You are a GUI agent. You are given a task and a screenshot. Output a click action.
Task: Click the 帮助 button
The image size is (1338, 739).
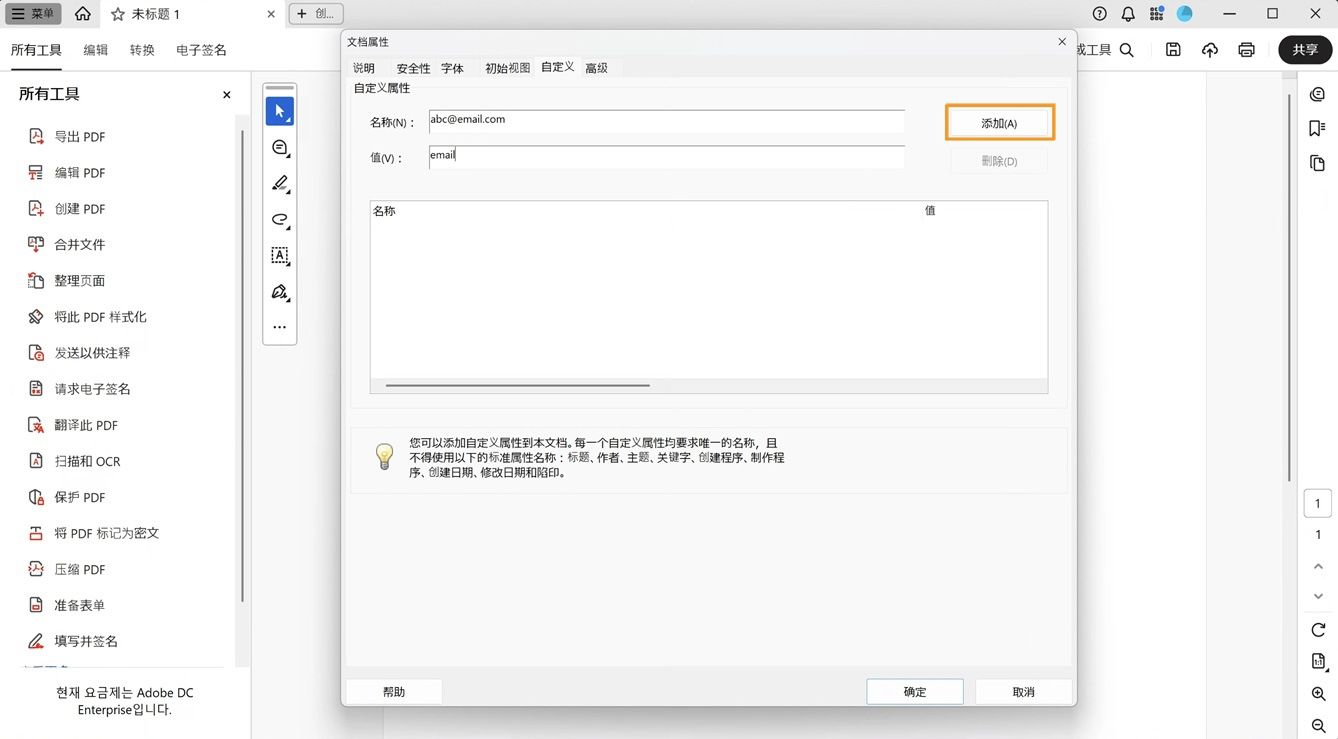[x=392, y=690]
